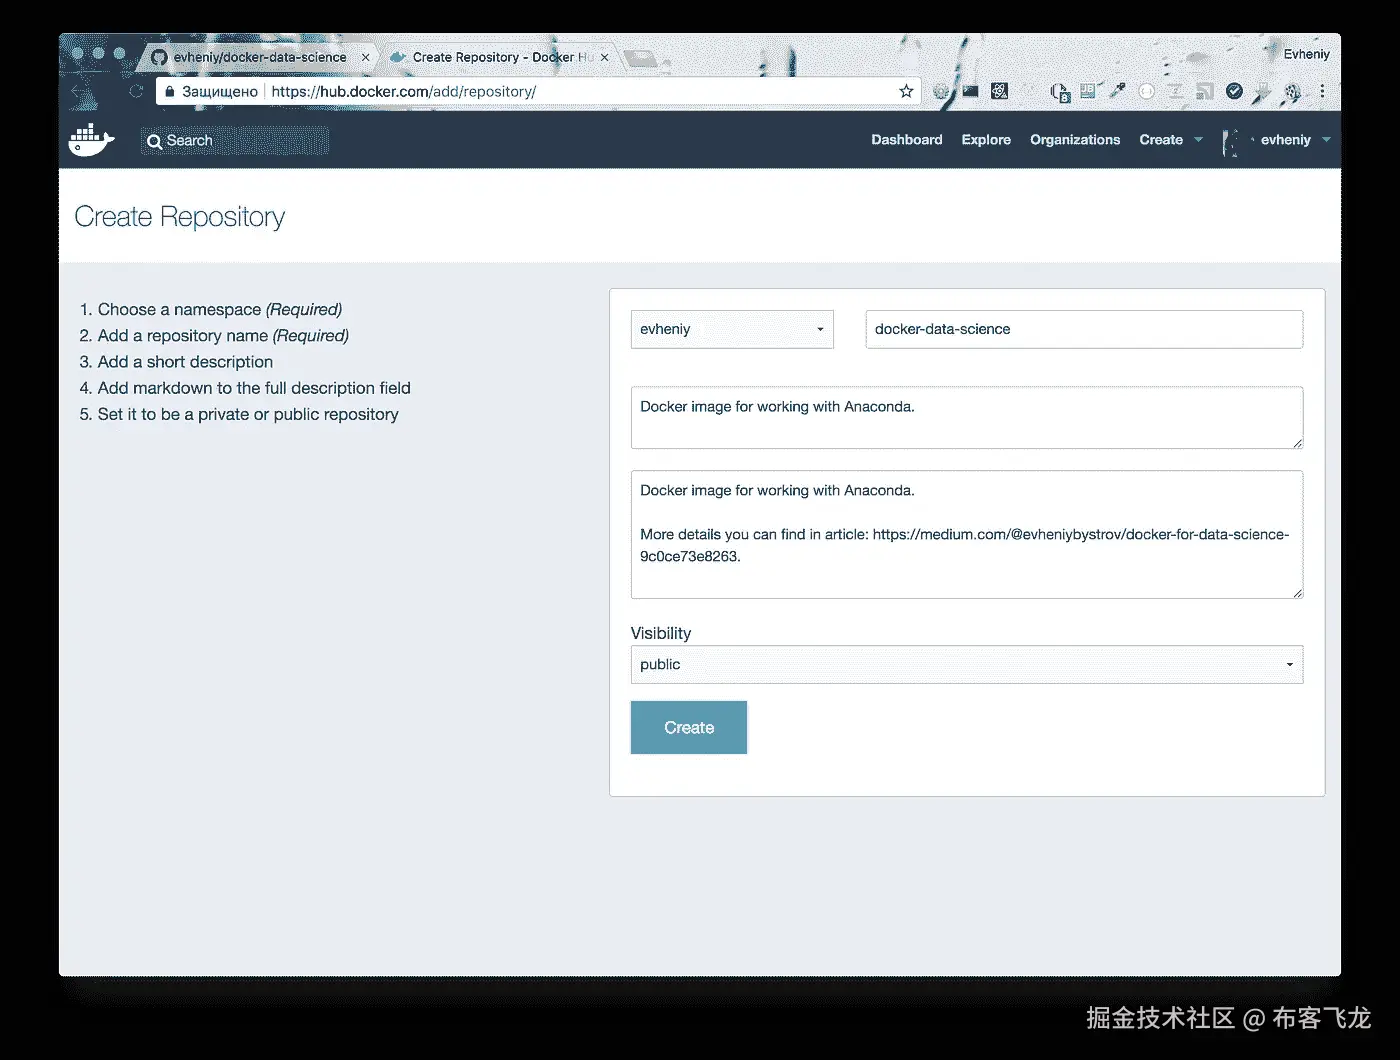Screen dimensions: 1400x1060
Task: Click 'Choose a namespace (Required)' step text
Action: (220, 310)
